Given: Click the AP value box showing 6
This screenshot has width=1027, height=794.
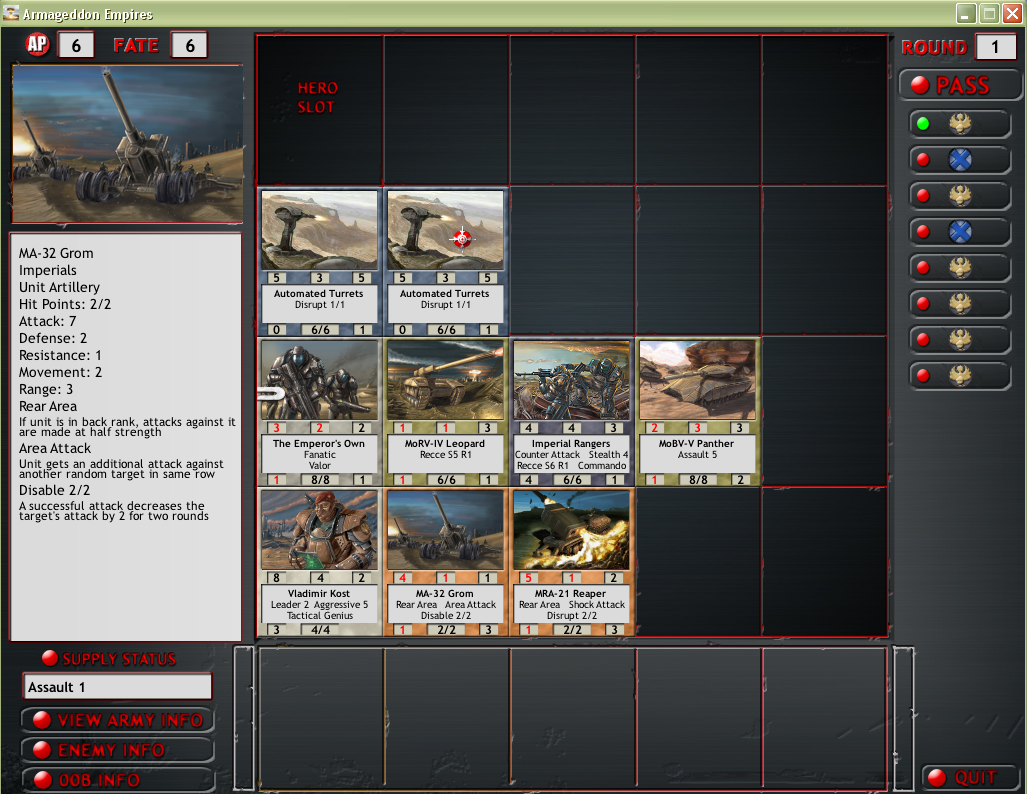Looking at the screenshot, I should click(x=76, y=45).
